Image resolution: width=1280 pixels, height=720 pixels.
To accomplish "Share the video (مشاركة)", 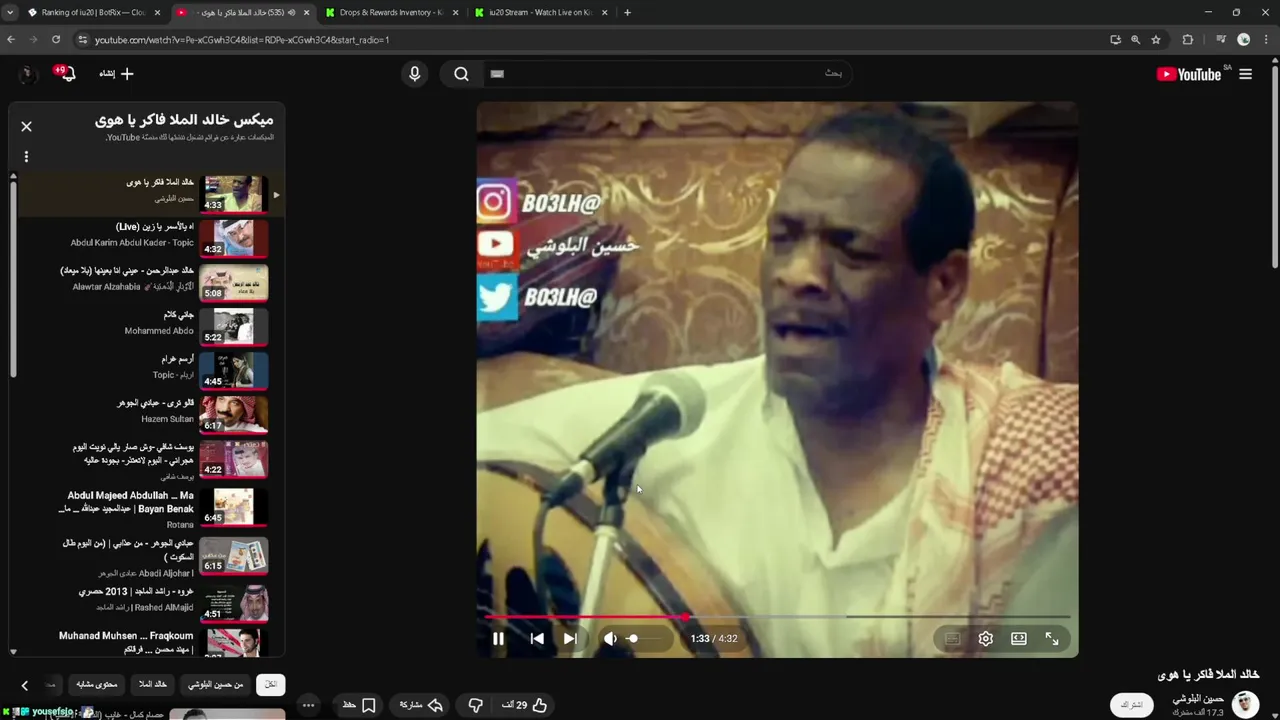I will tap(422, 705).
